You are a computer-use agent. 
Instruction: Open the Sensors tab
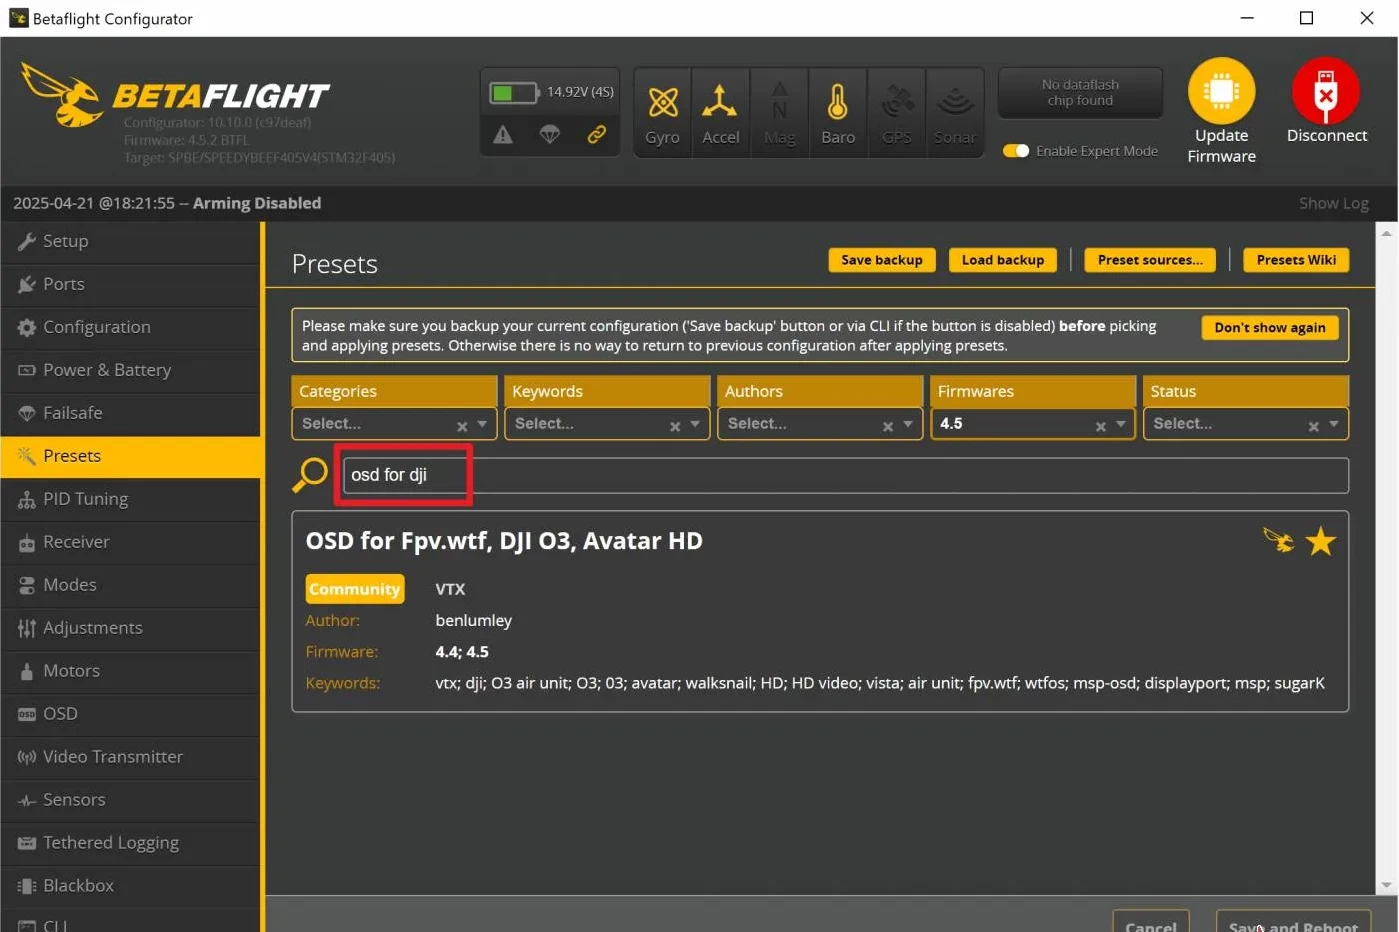(131, 800)
